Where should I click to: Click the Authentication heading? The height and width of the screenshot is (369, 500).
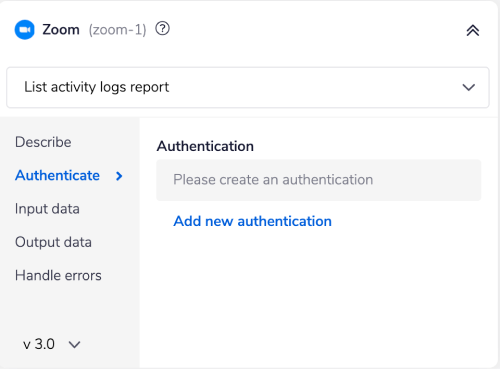[x=205, y=146]
